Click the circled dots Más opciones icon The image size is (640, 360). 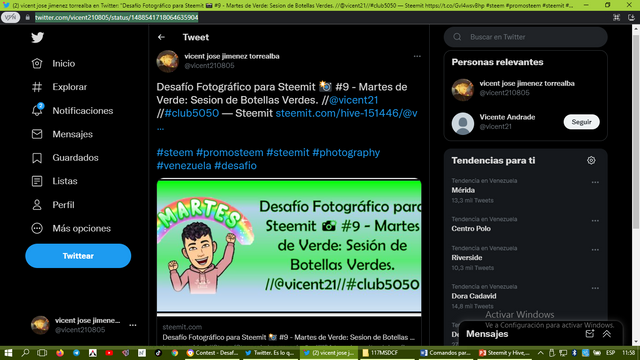click(37, 228)
